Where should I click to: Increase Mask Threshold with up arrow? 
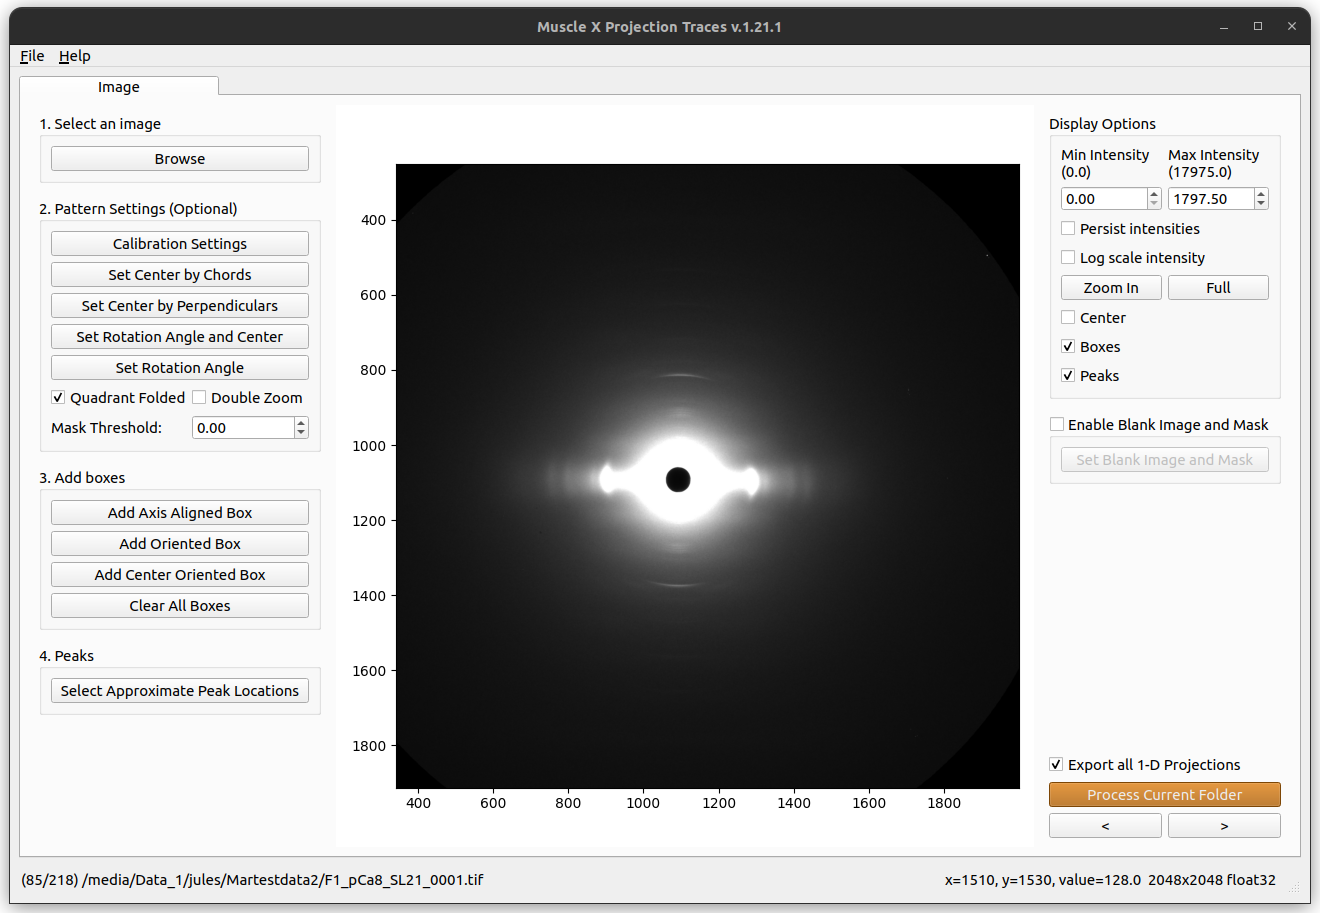pos(301,423)
